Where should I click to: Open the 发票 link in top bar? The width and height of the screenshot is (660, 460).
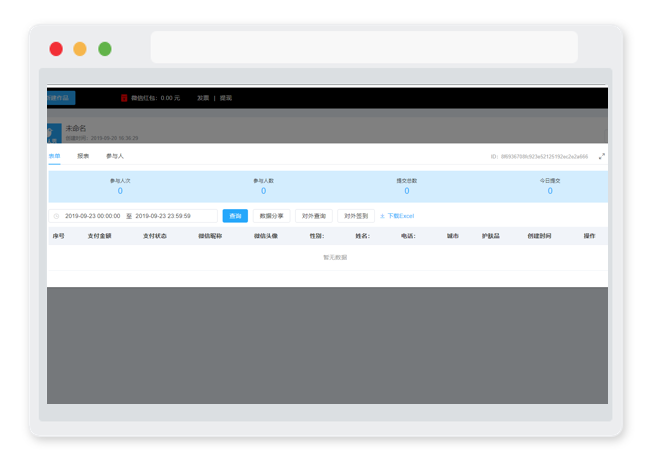coord(203,98)
